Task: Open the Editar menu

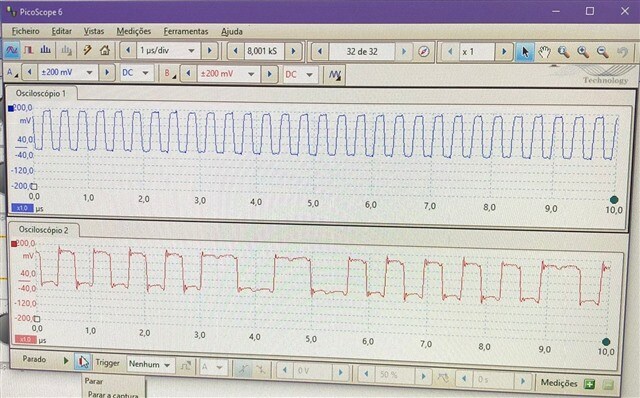Action: pos(61,31)
